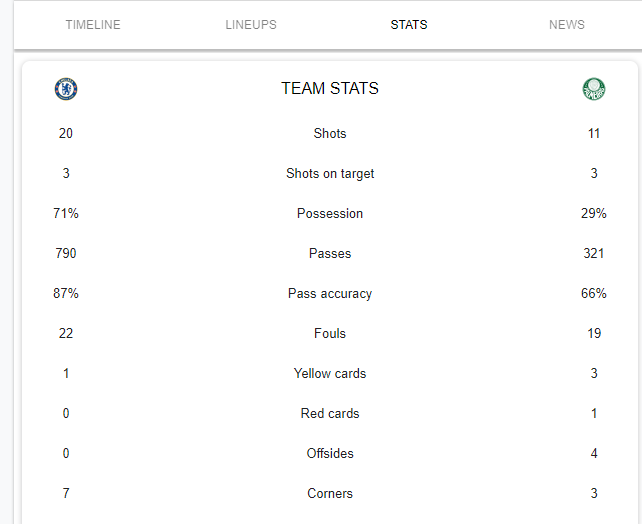
Task: Click Palmeiras' 29% possession value
Action: pyautogui.click(x=594, y=214)
